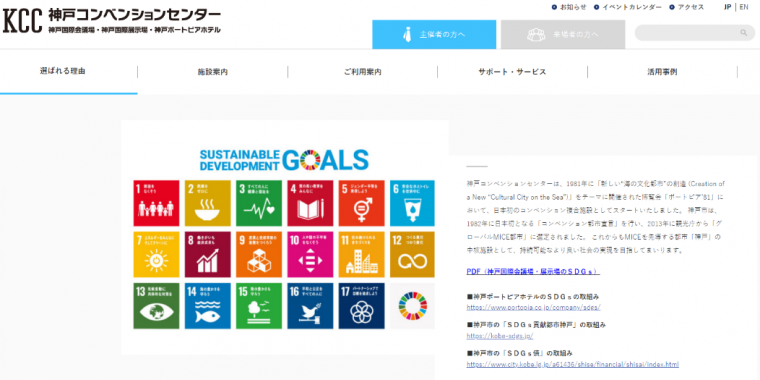Switch language to EN
The width and height of the screenshot is (760, 380).
(744, 7)
